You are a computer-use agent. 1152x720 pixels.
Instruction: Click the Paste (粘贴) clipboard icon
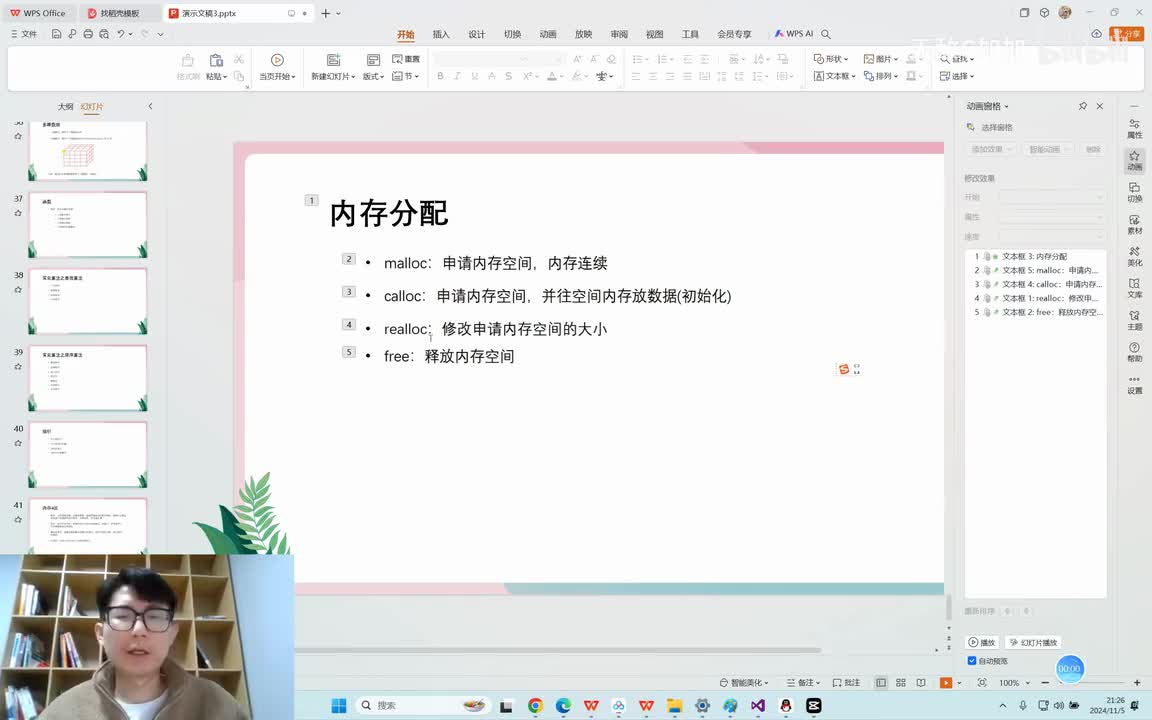(x=215, y=60)
